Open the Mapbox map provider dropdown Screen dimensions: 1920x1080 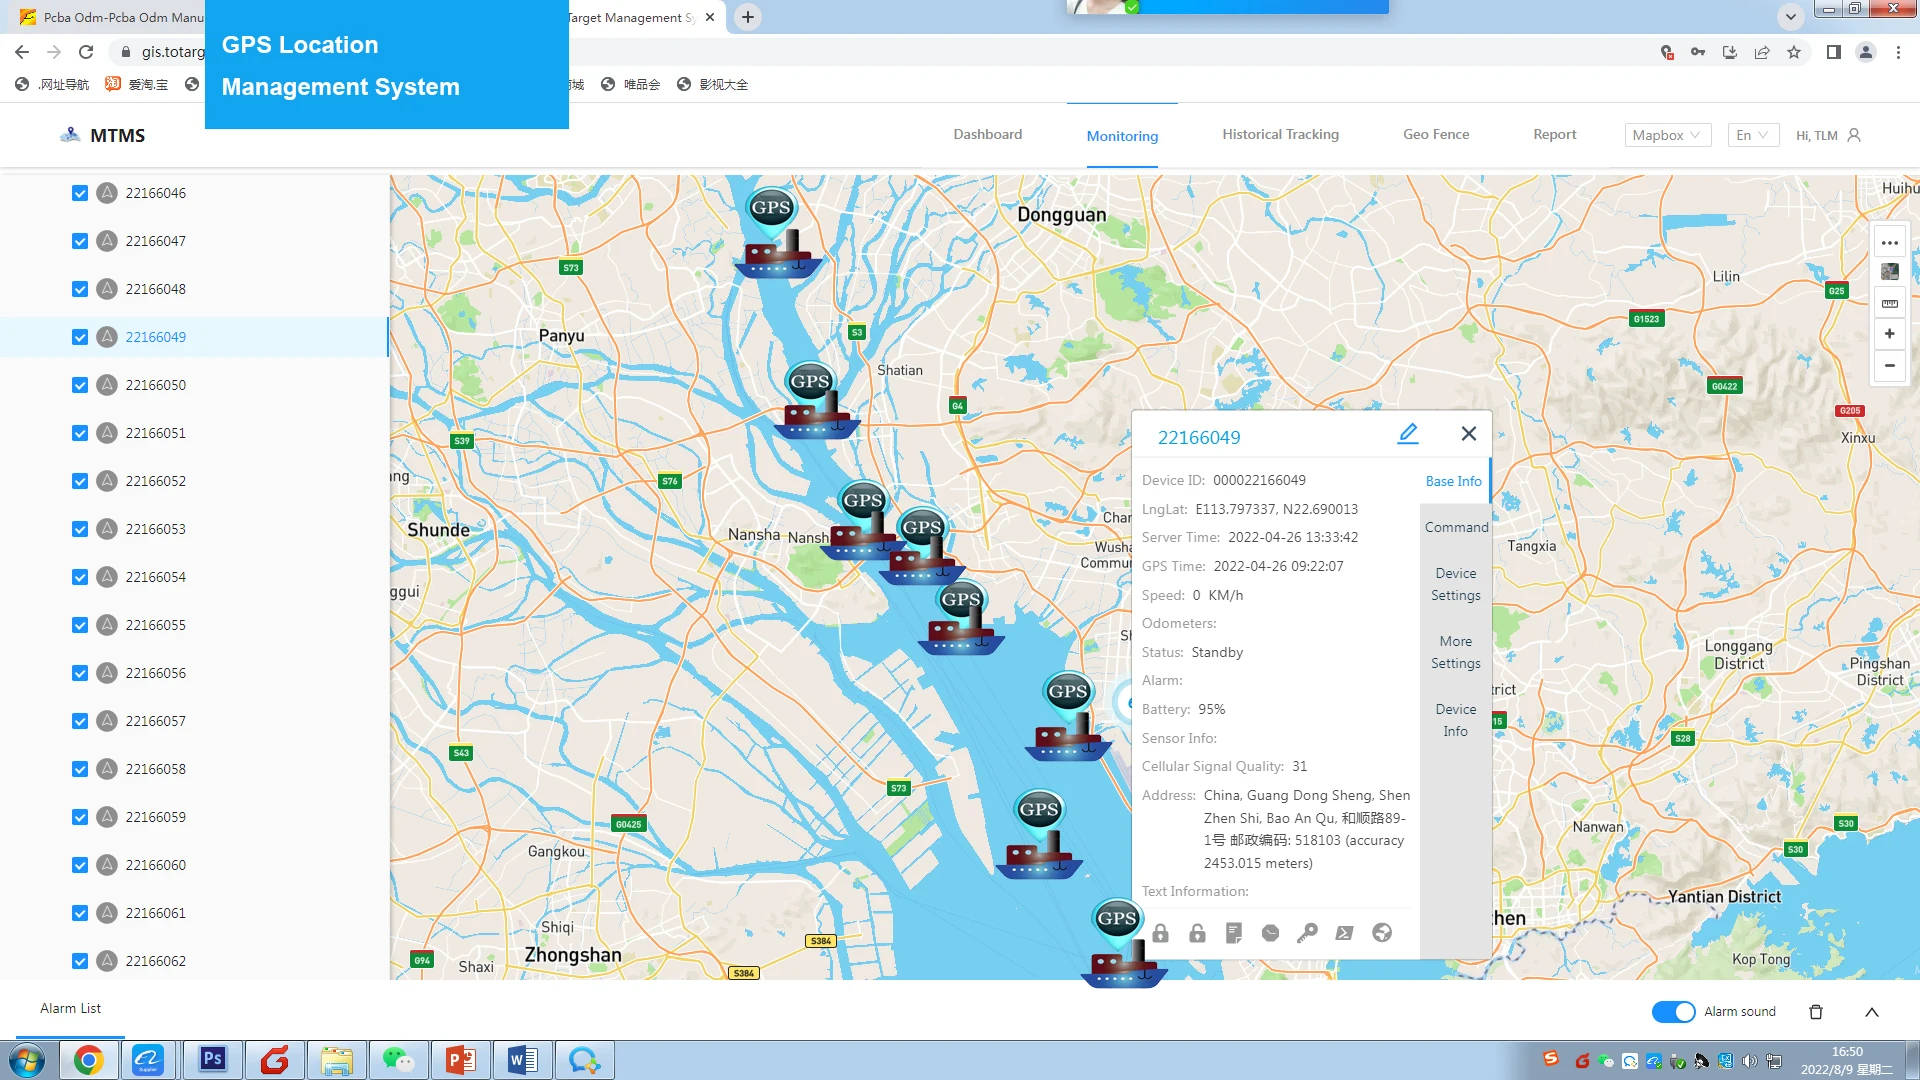coord(1666,135)
